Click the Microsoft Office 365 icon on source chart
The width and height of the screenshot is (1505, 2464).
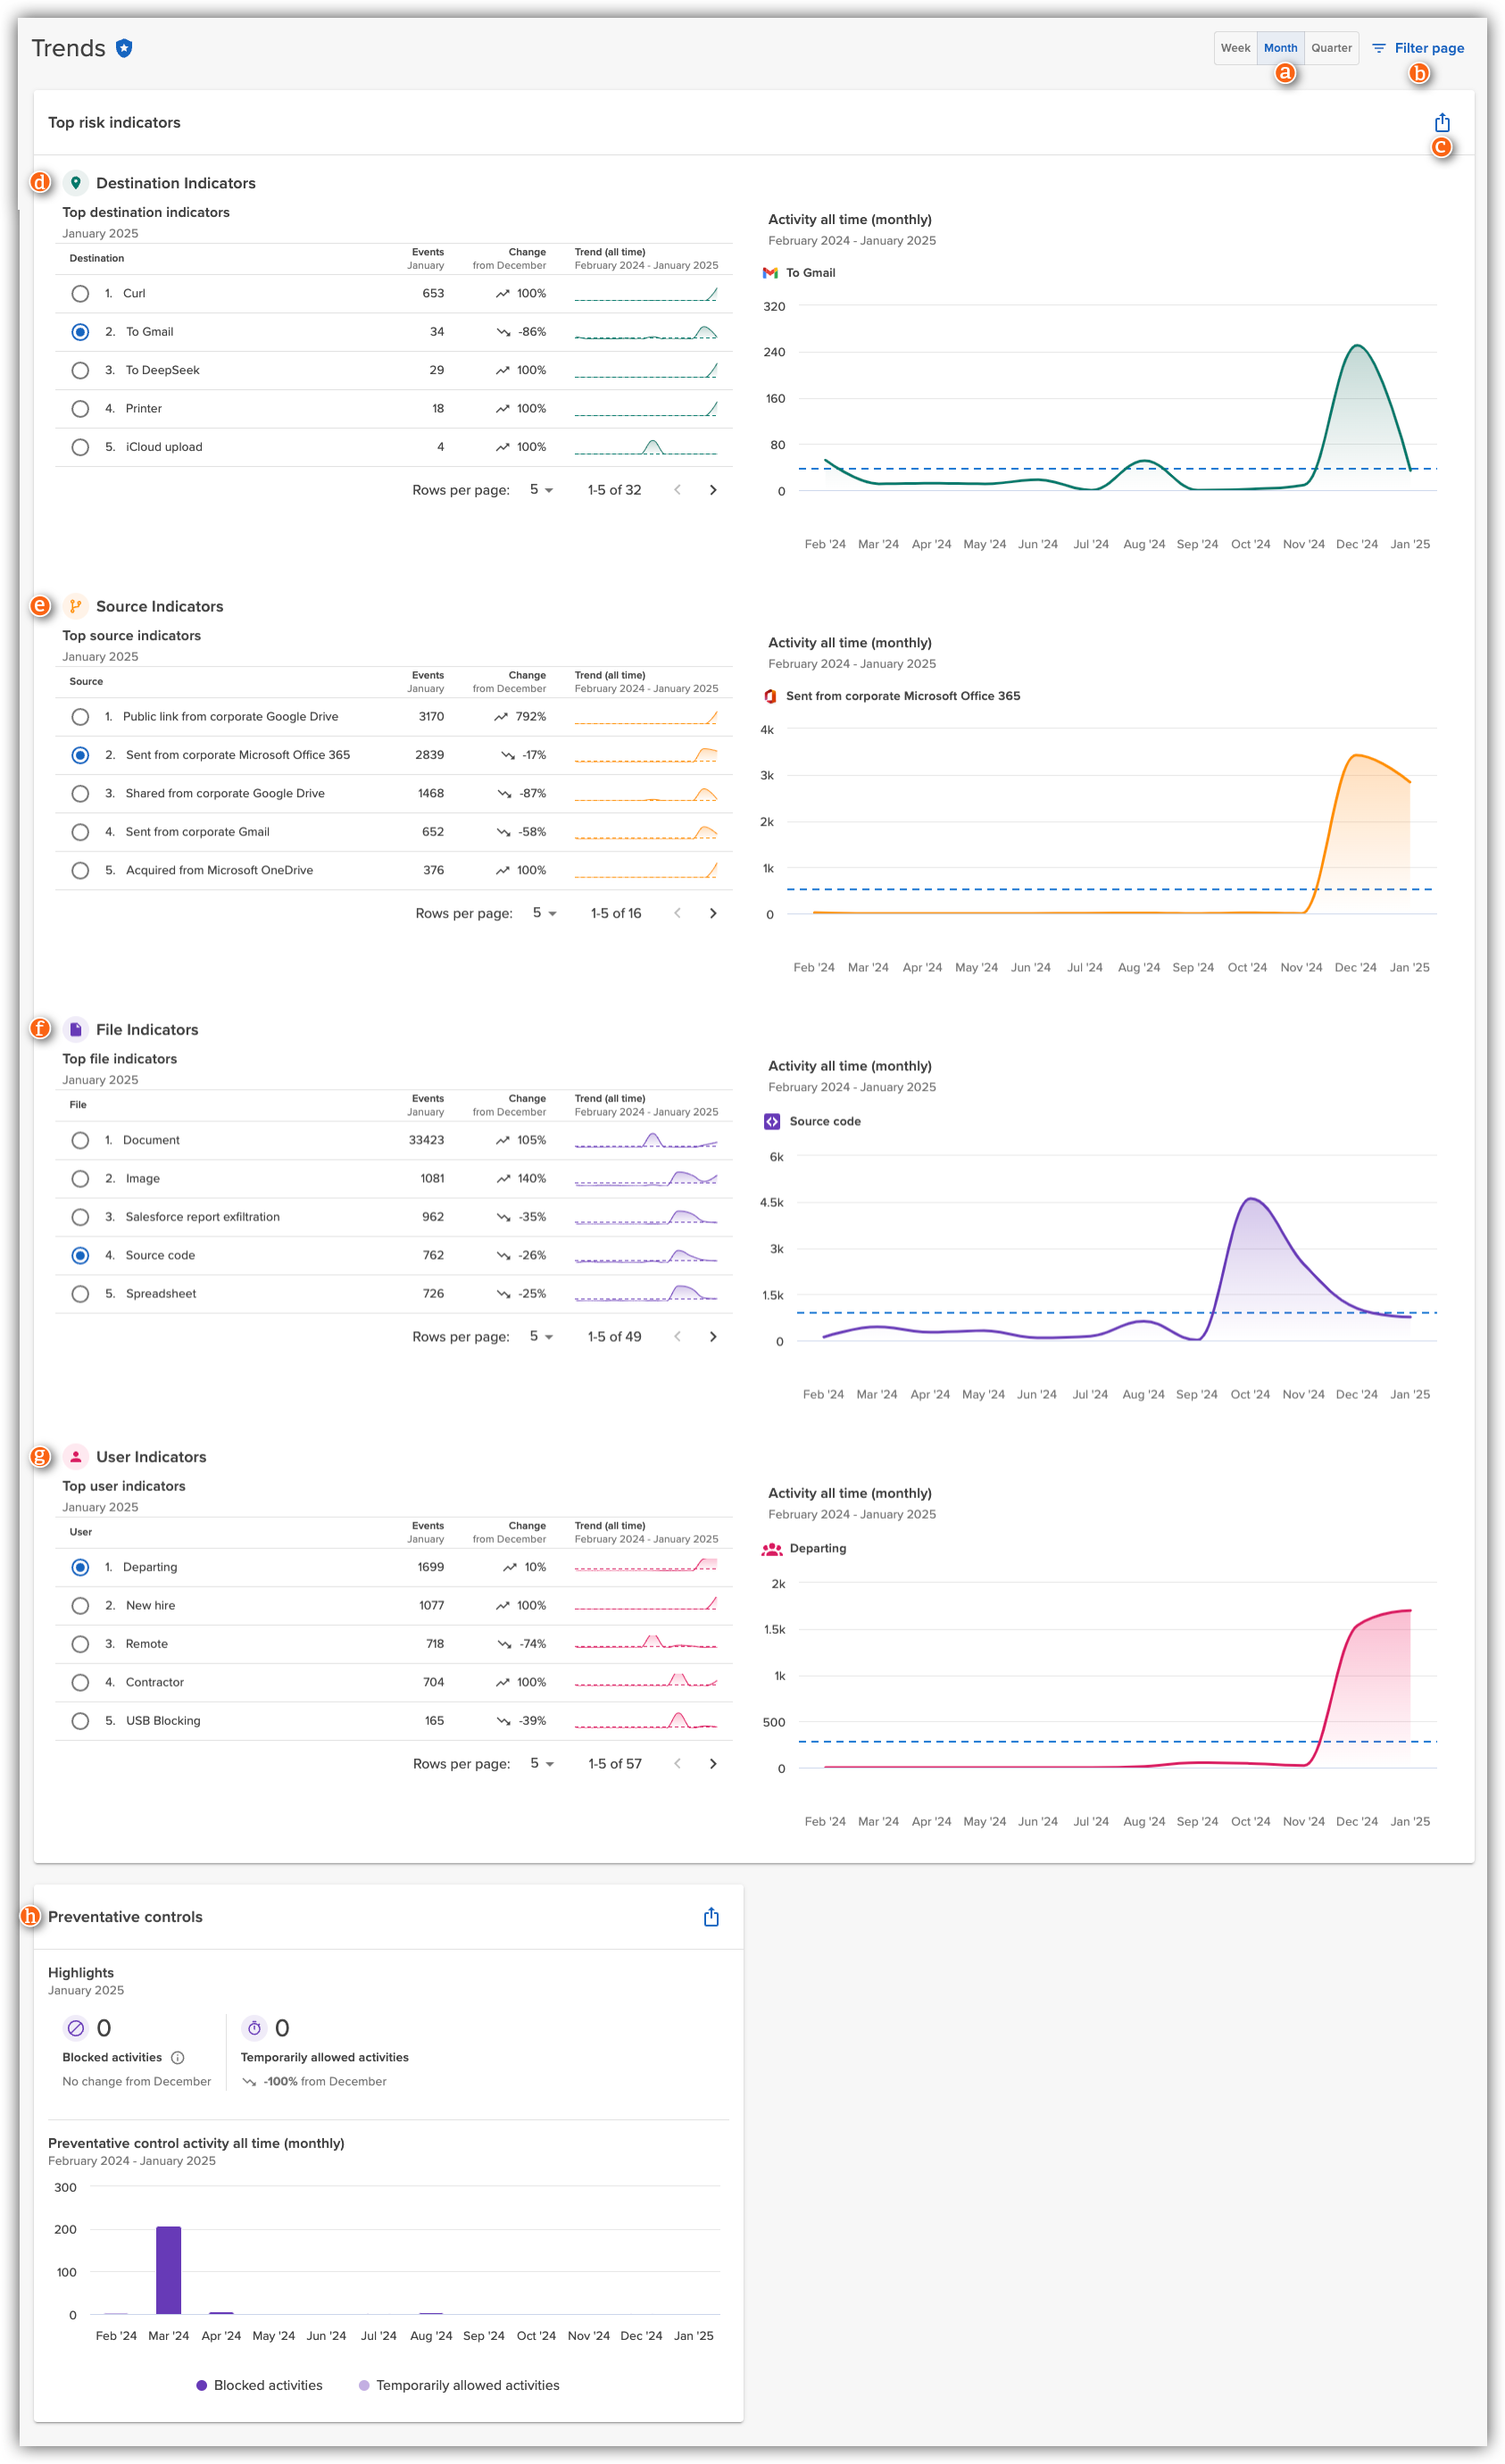(x=770, y=695)
